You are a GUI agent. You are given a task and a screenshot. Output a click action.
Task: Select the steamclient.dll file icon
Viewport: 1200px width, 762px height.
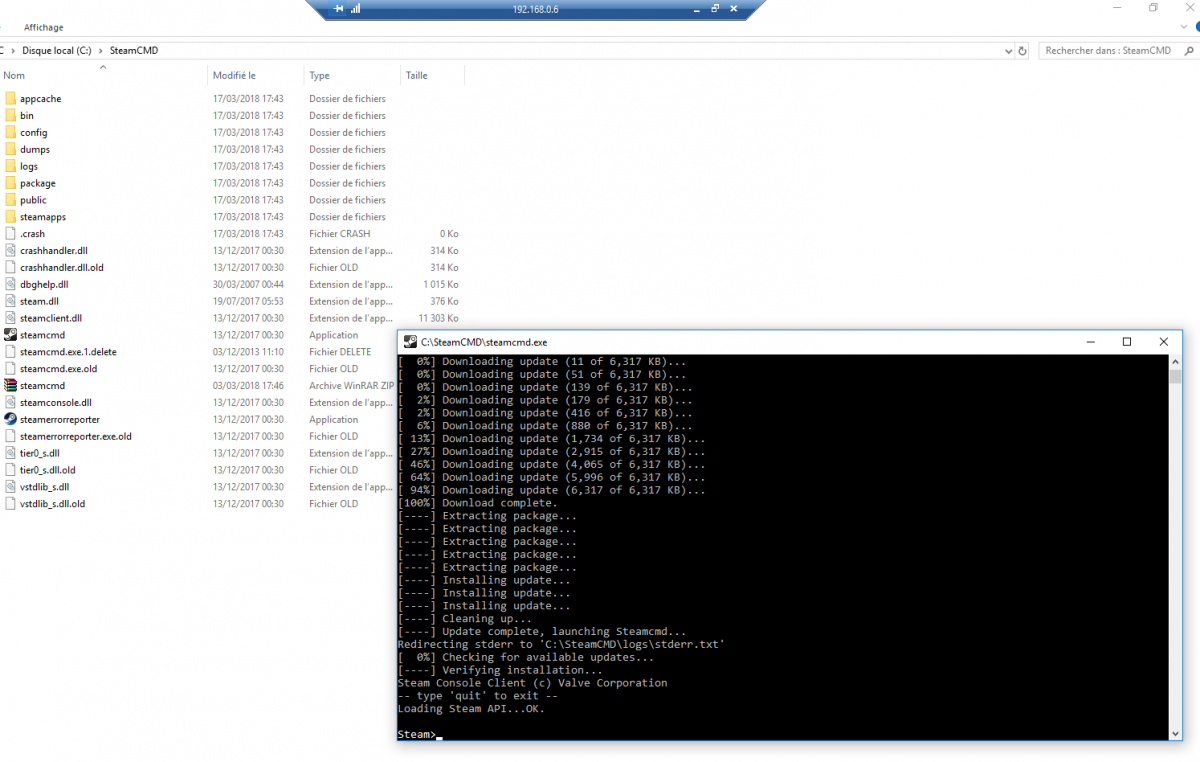click(10, 318)
